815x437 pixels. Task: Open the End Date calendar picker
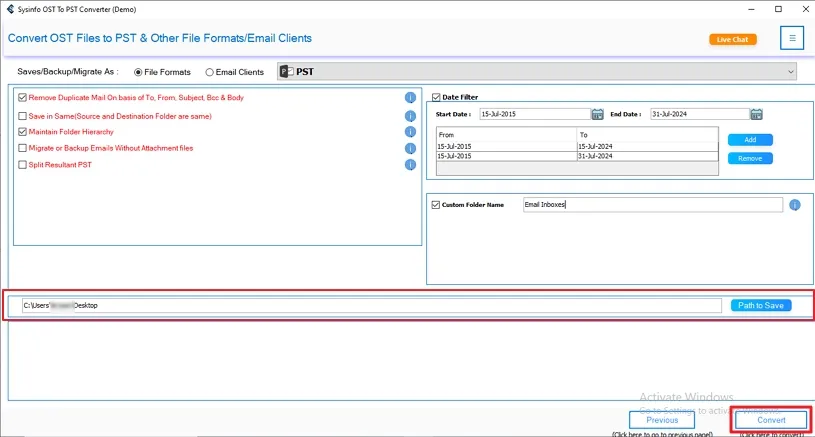point(756,114)
